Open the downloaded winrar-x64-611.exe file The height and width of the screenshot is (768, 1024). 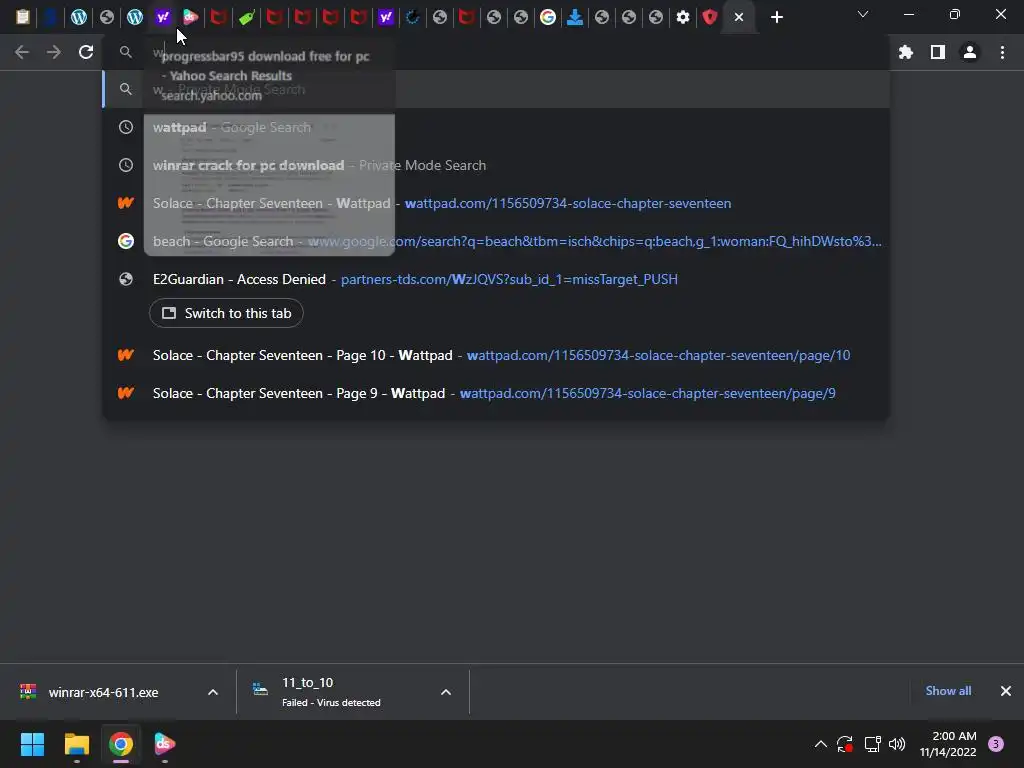(104, 692)
